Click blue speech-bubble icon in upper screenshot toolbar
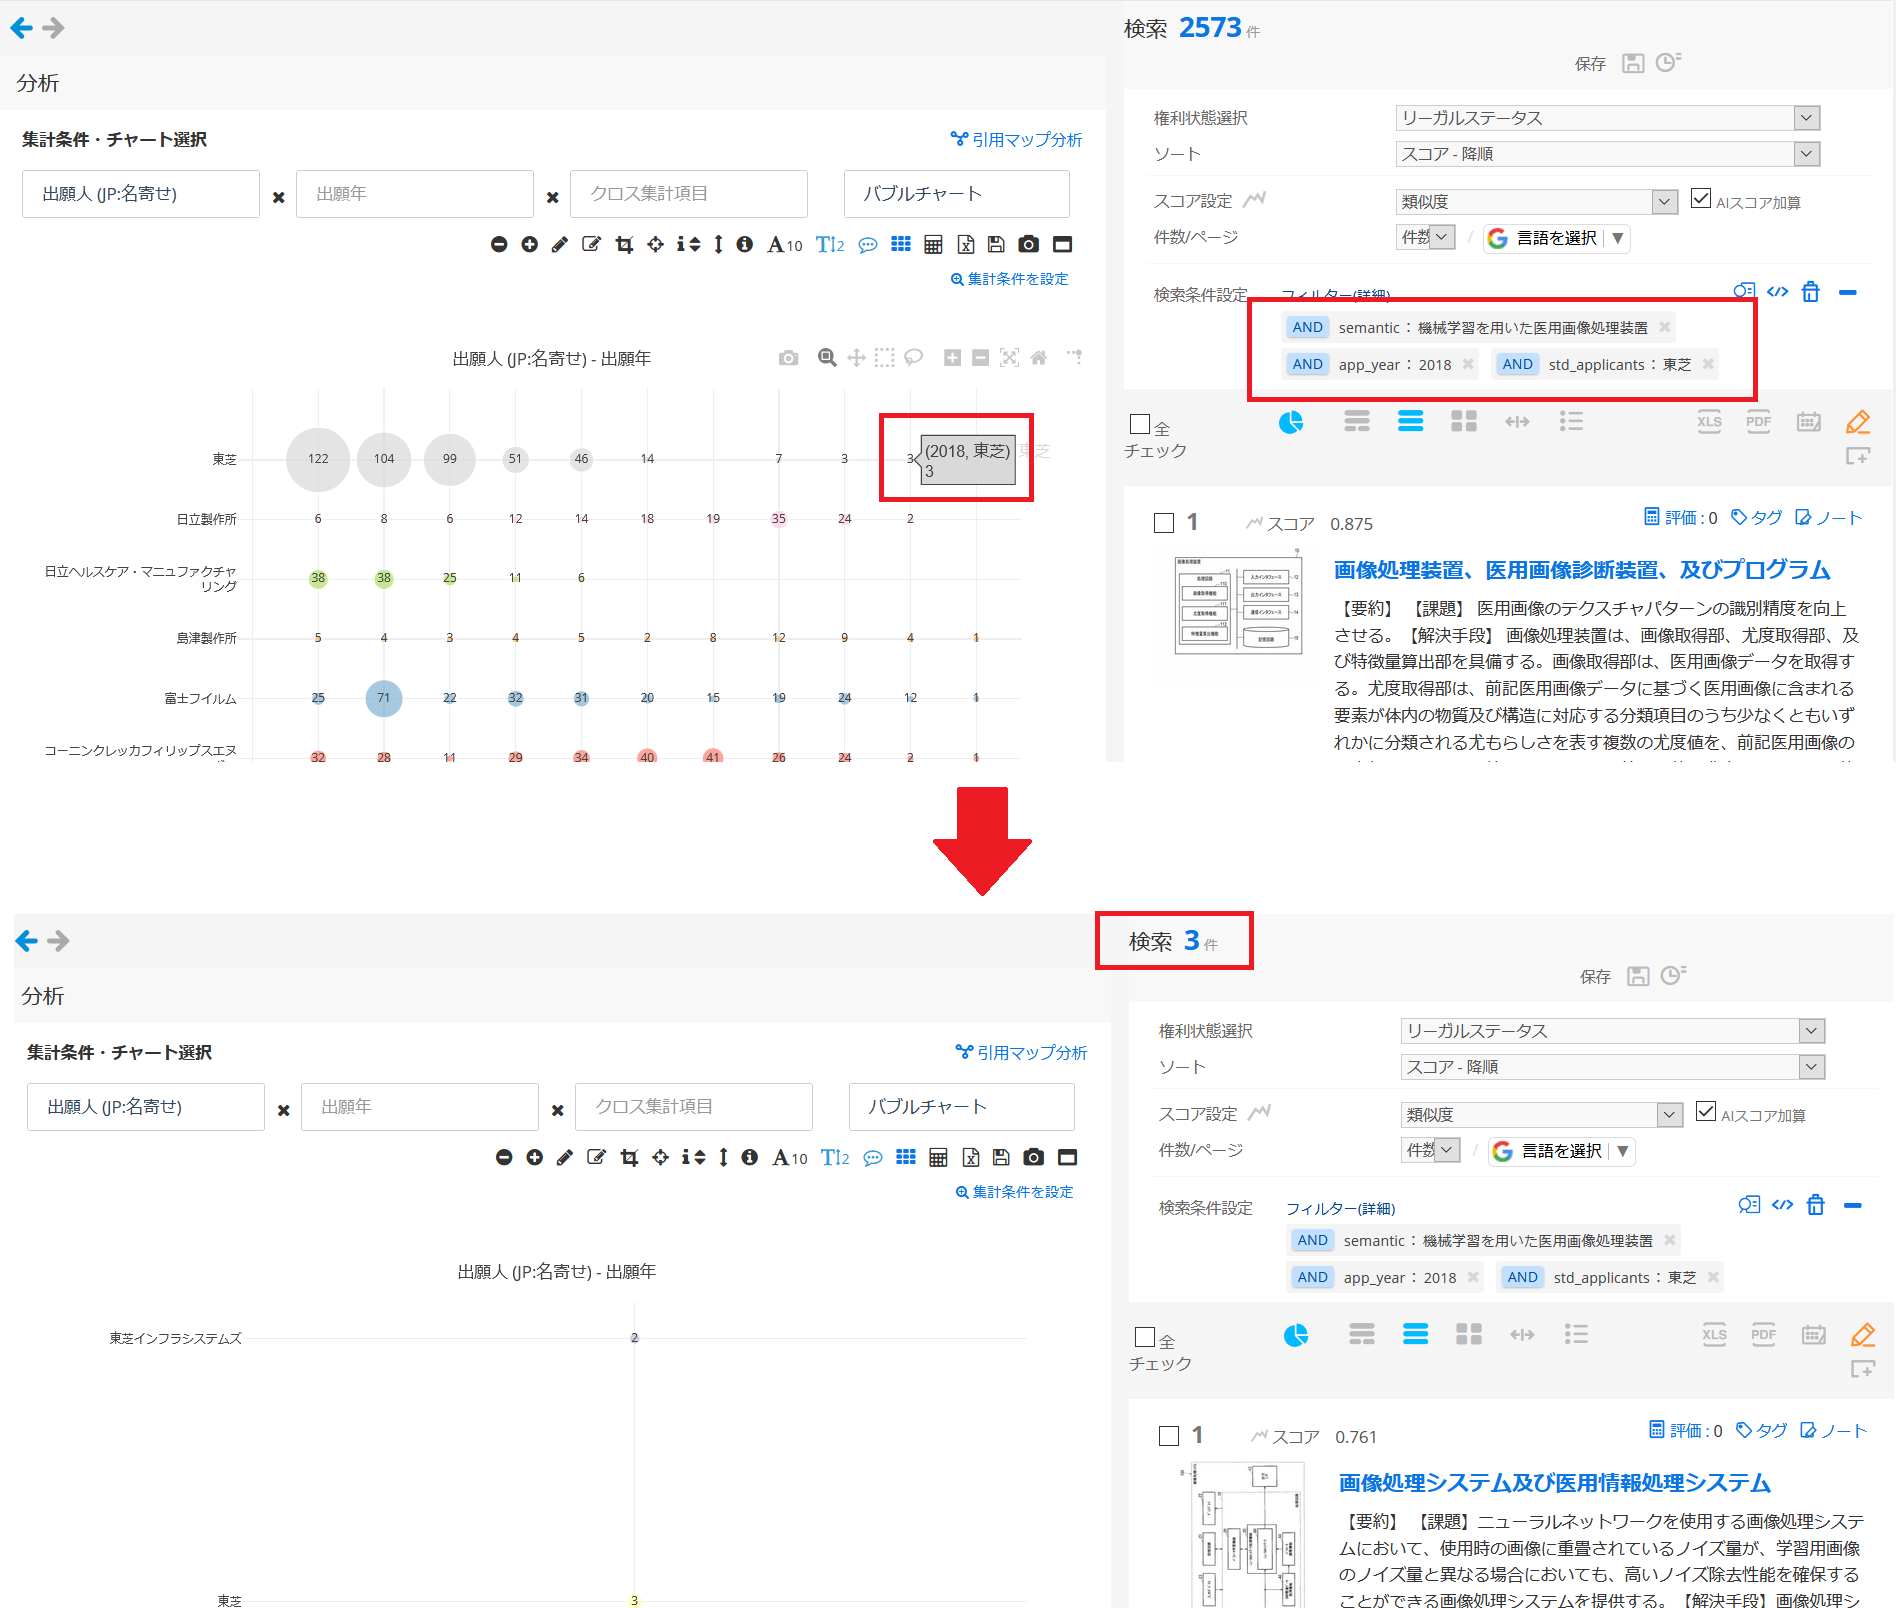The height and width of the screenshot is (1608, 1896). [868, 245]
